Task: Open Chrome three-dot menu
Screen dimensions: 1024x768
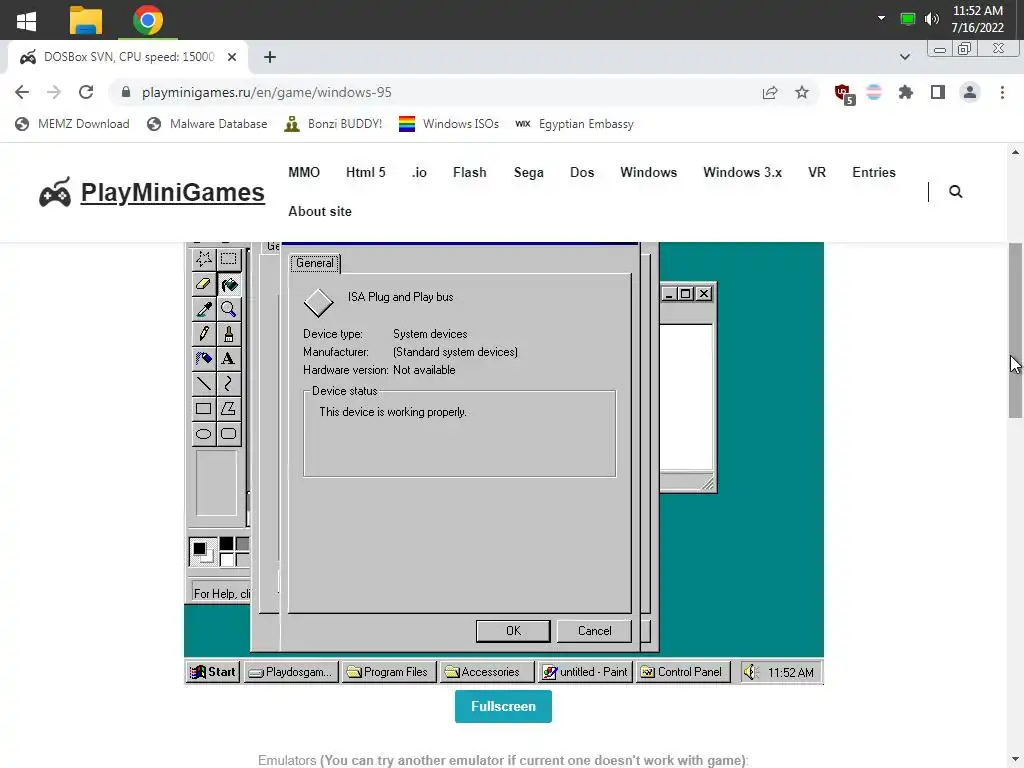Action: [x=1002, y=93]
